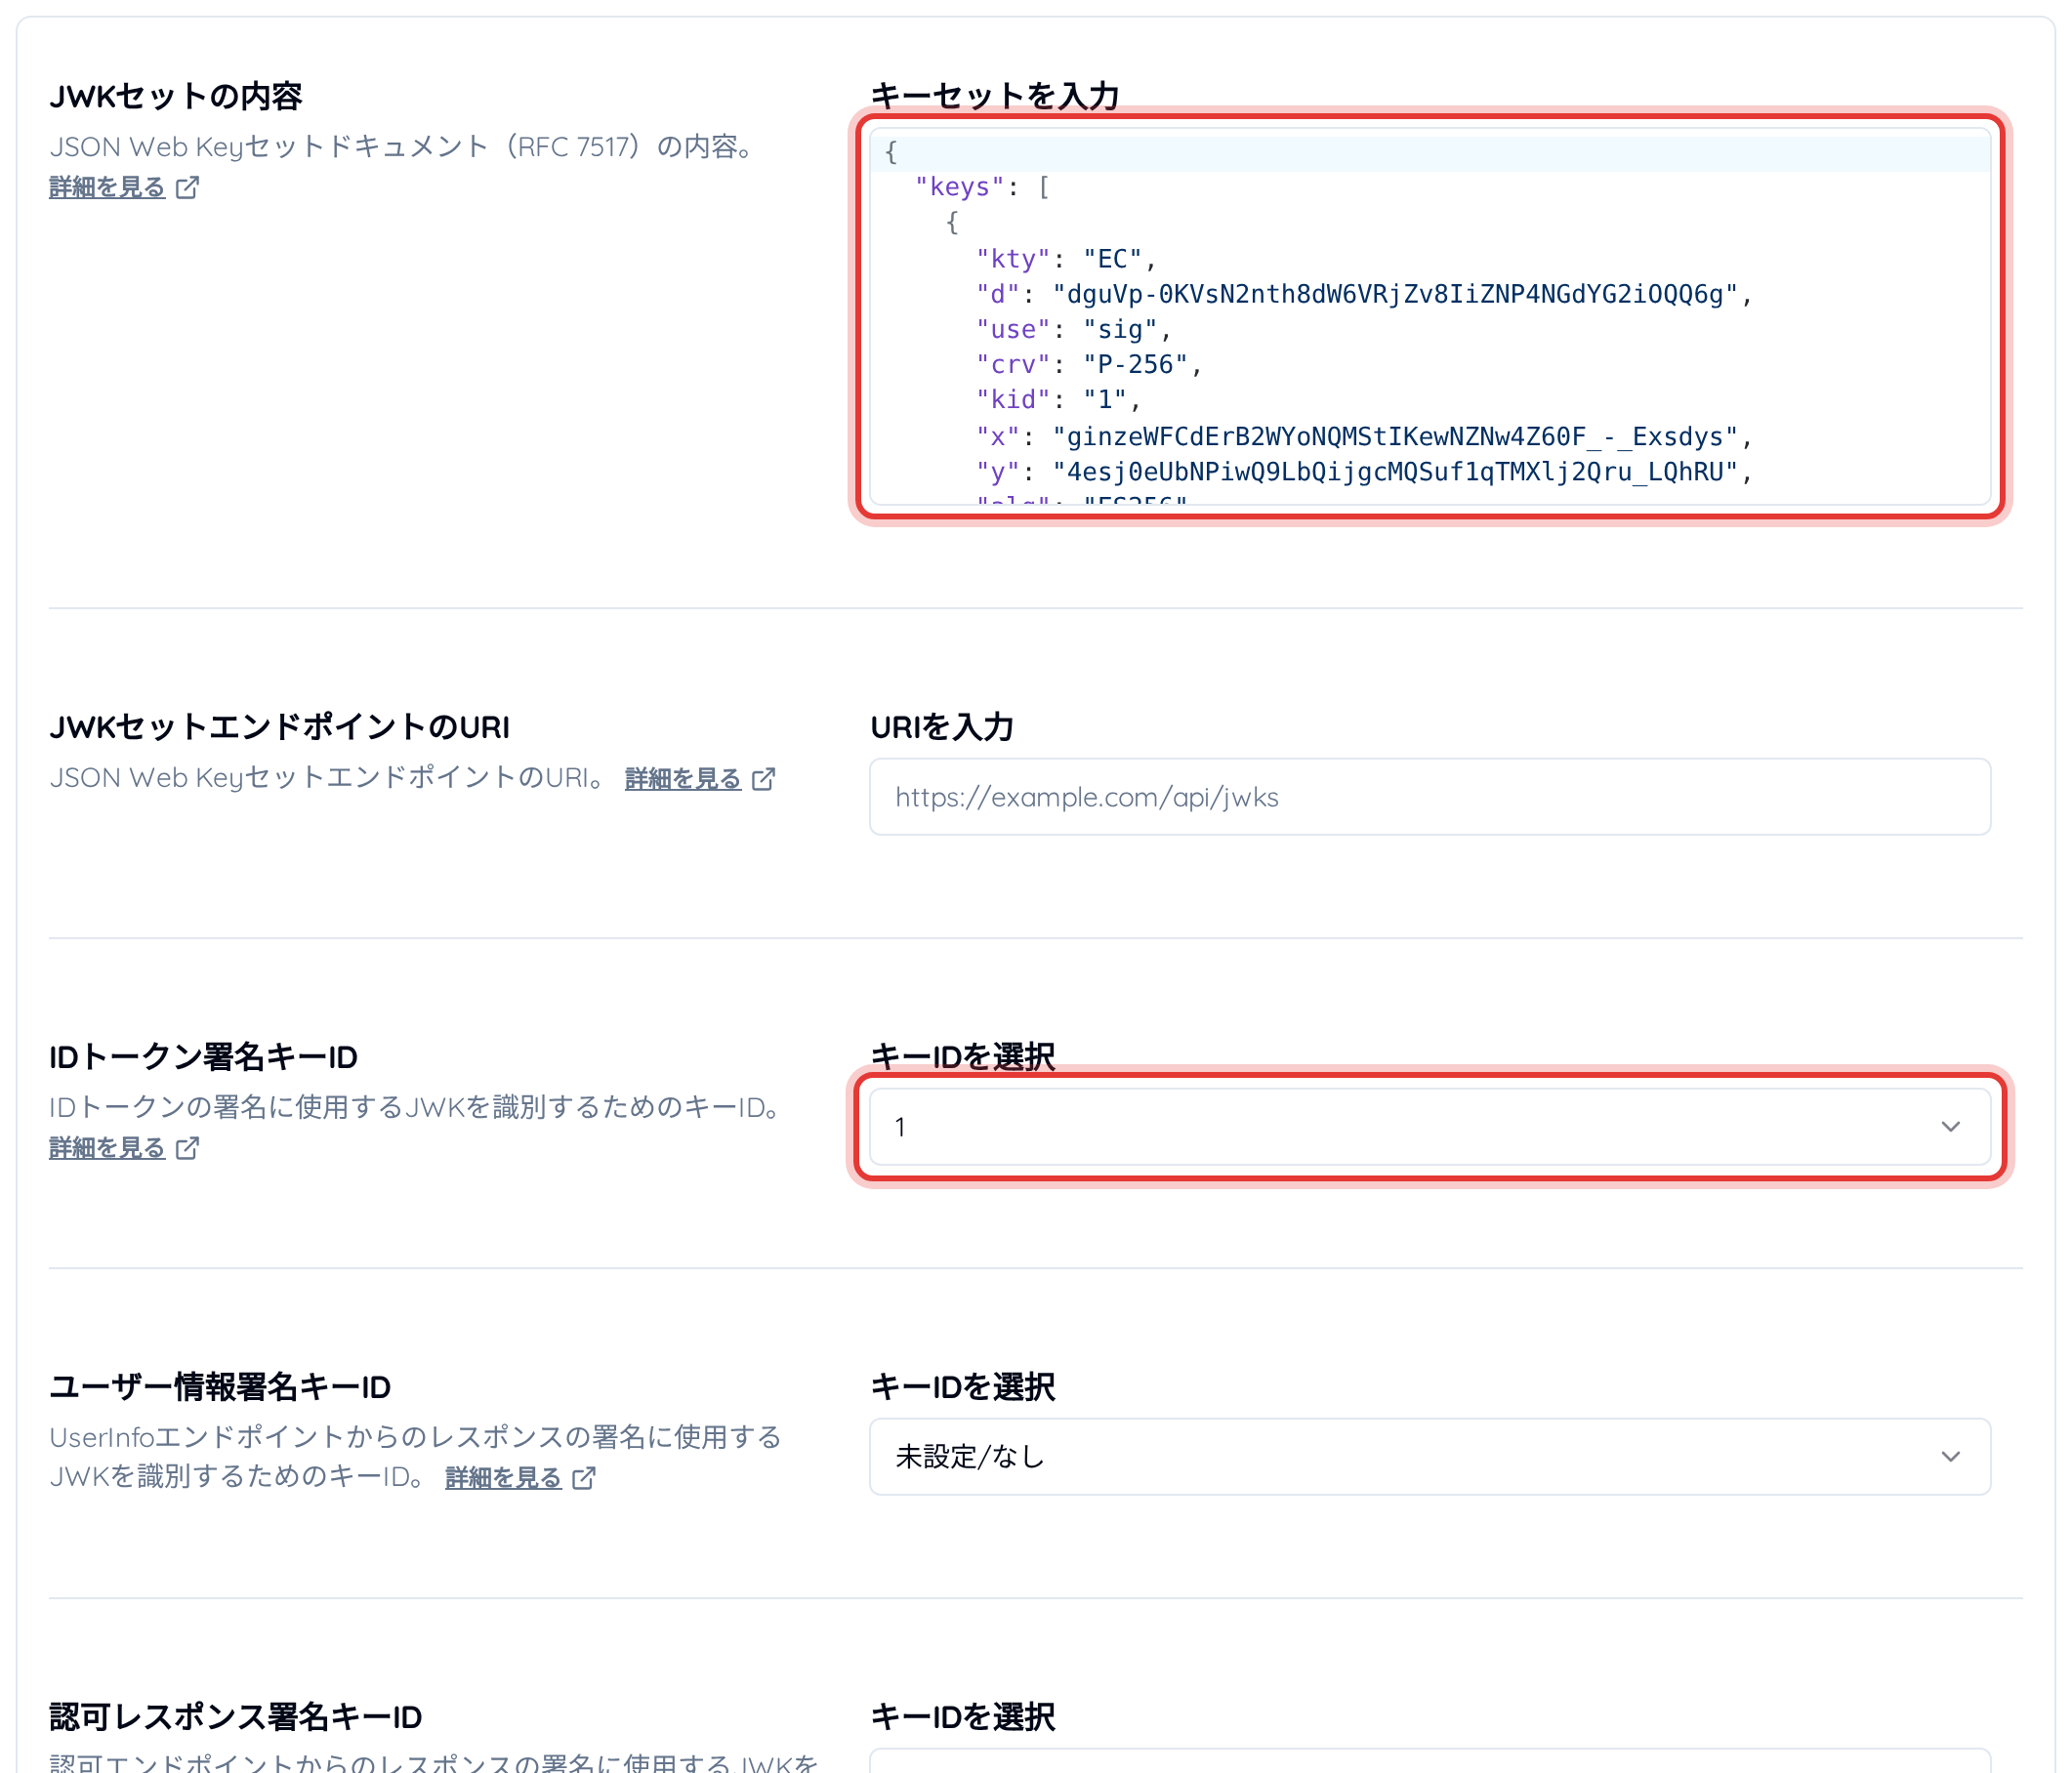Open 詳細を見る link for JWKセットエンドポイントのURI
This screenshot has height=1773, width=2072.
pyautogui.click(x=683, y=778)
